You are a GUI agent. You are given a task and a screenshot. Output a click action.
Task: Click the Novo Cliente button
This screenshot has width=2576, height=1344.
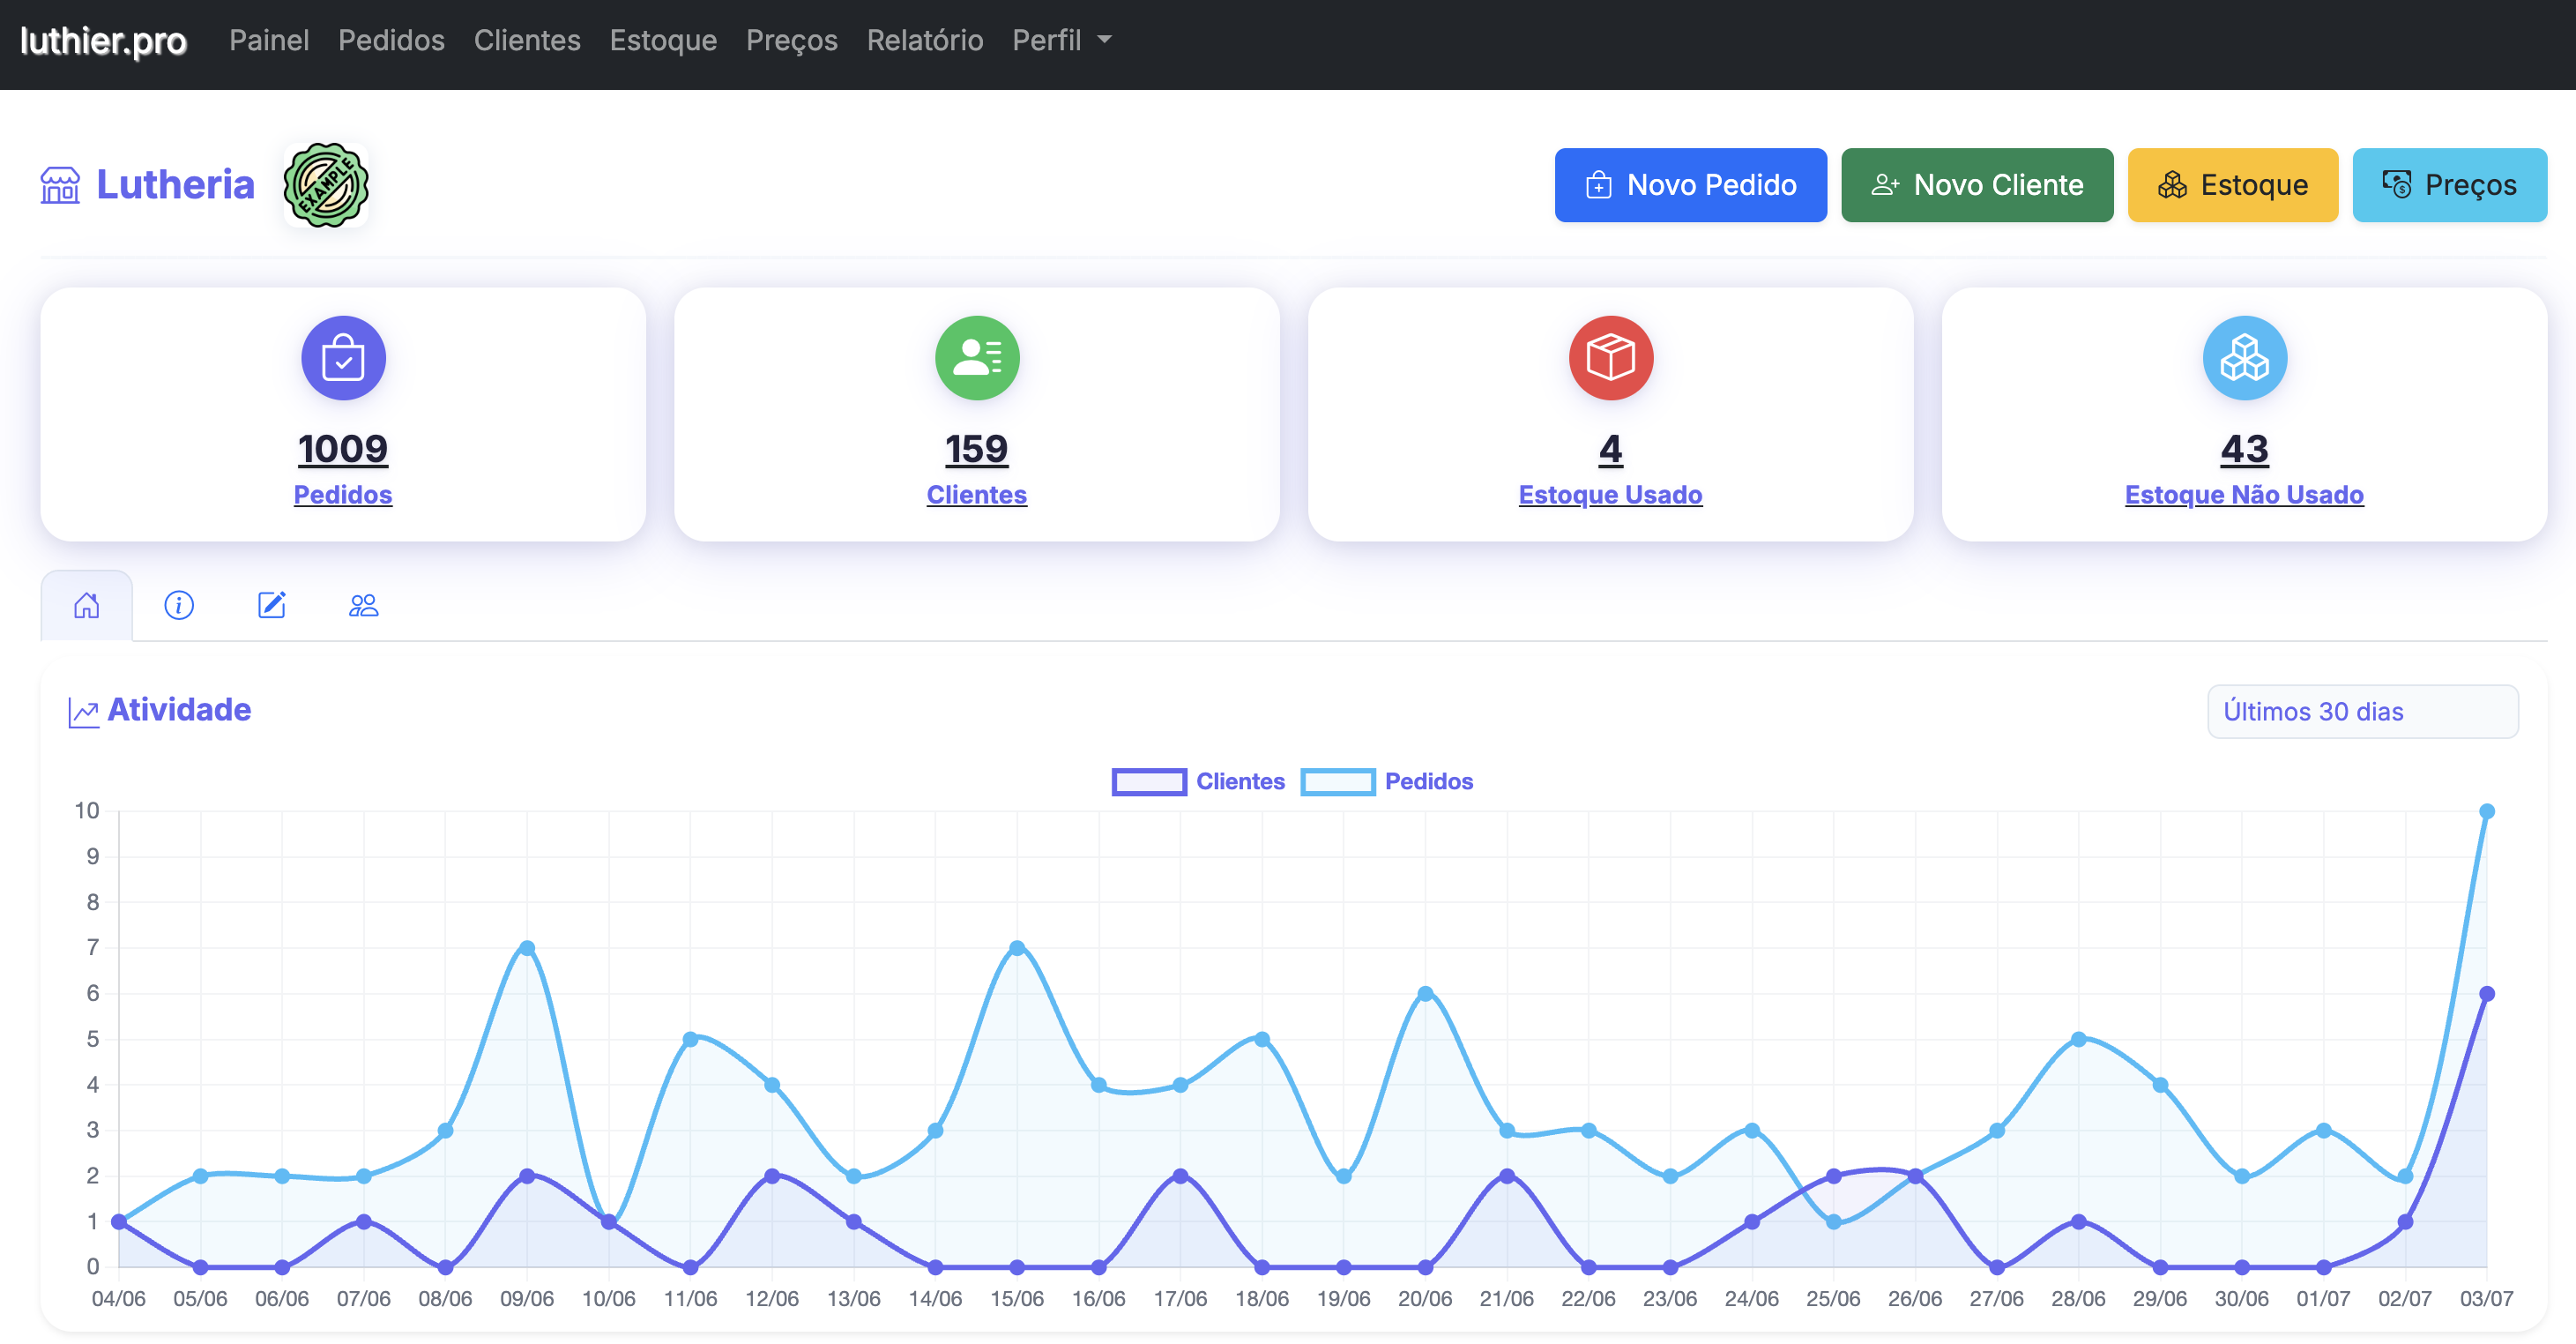(x=1976, y=185)
